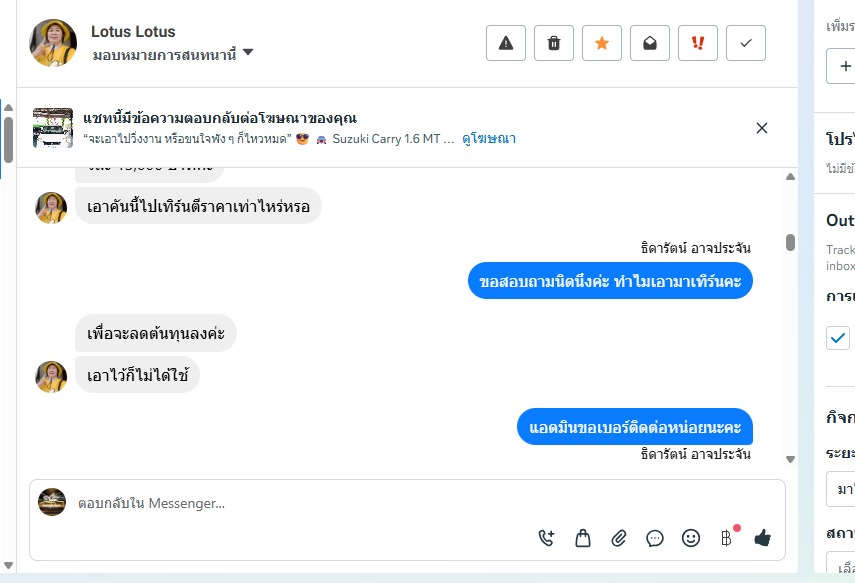Flag conversation with red exclamation marks
This screenshot has width=855, height=583.
click(698, 43)
